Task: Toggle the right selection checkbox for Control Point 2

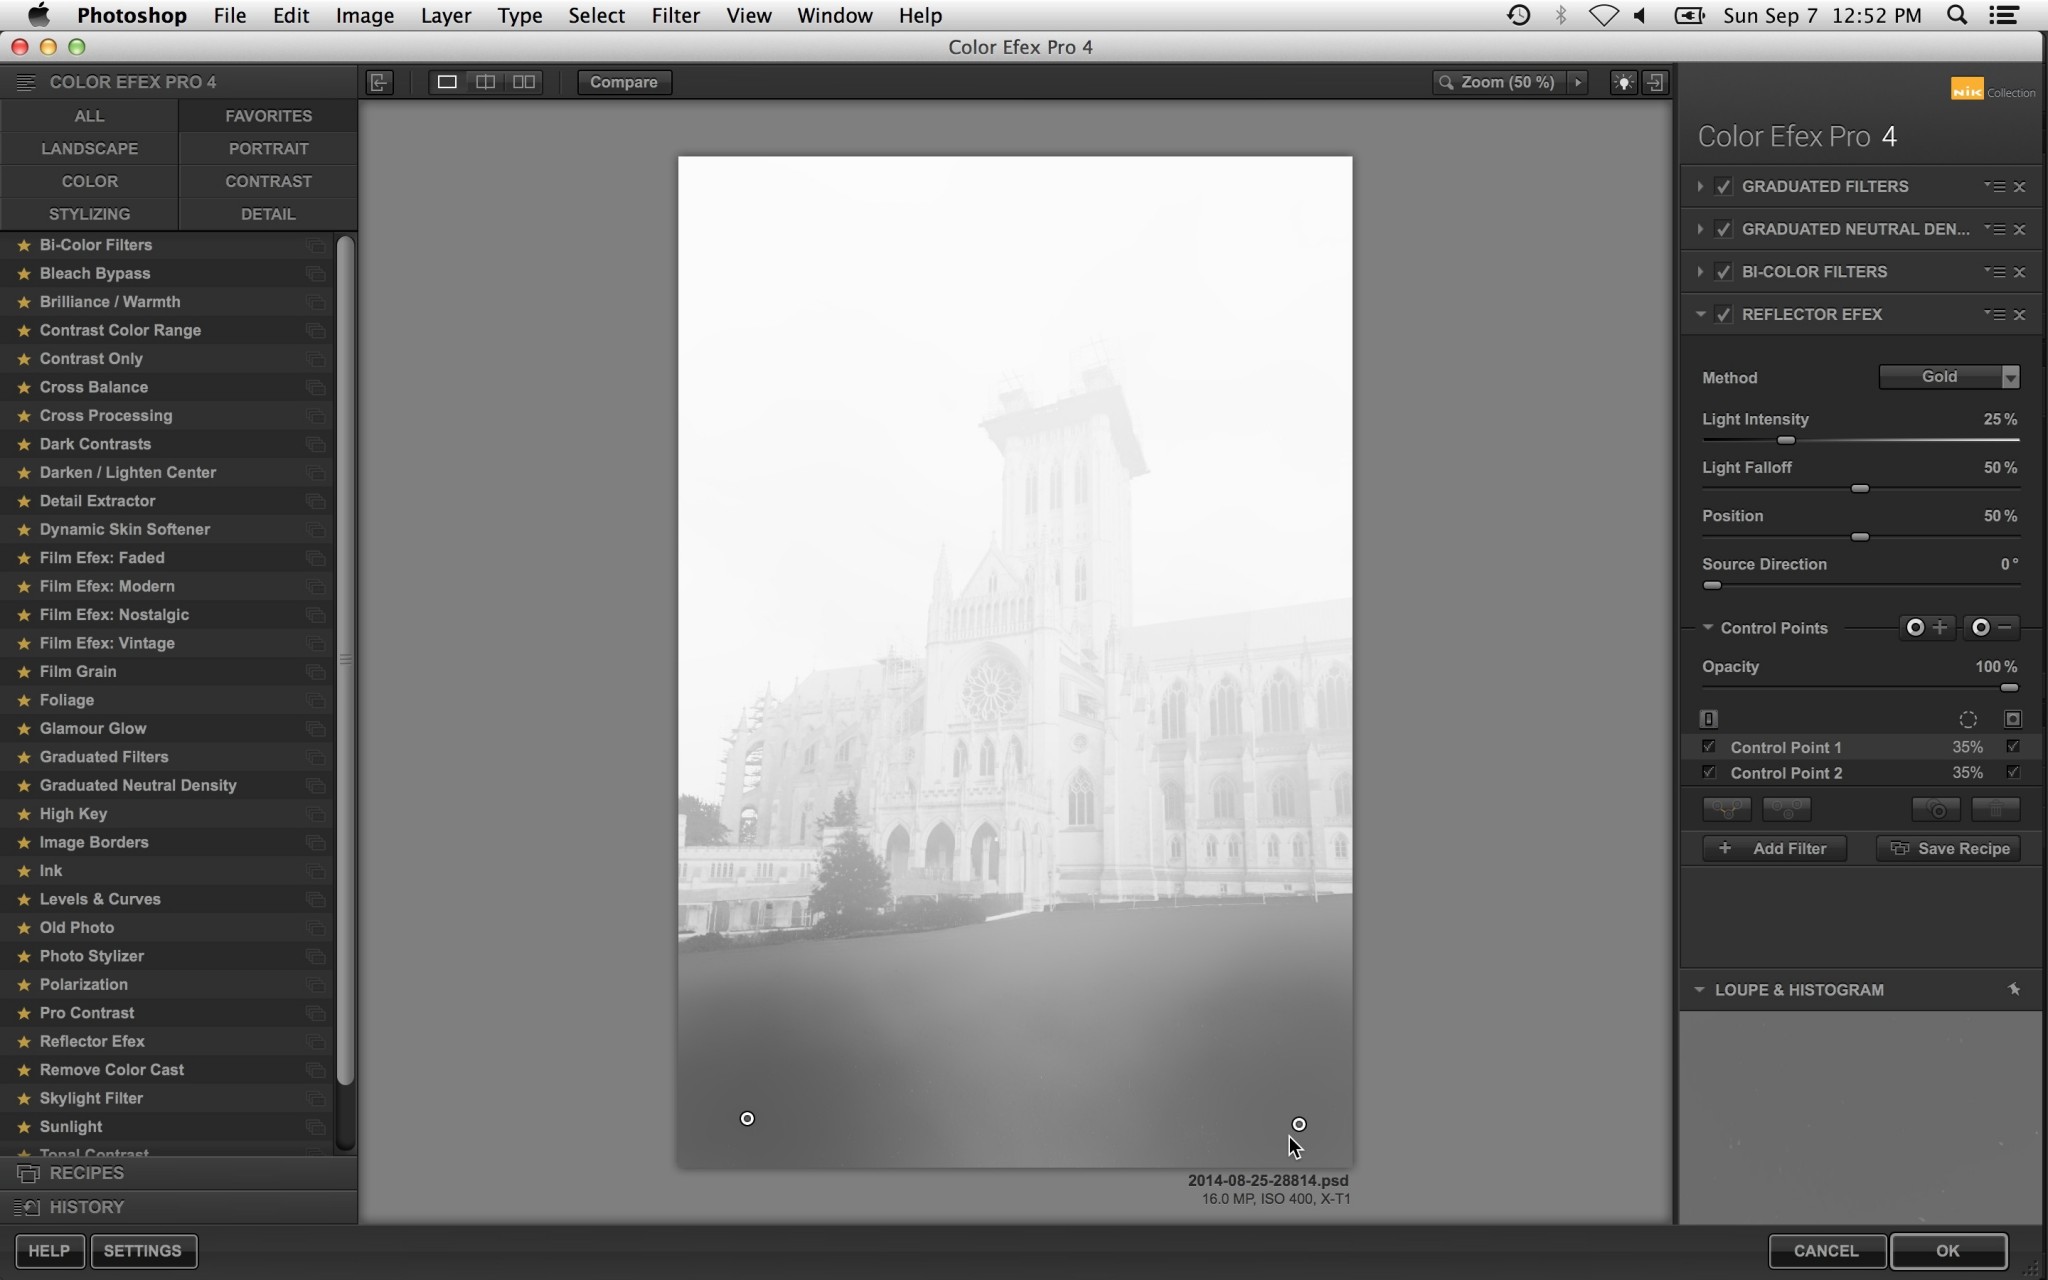Action: click(2013, 773)
